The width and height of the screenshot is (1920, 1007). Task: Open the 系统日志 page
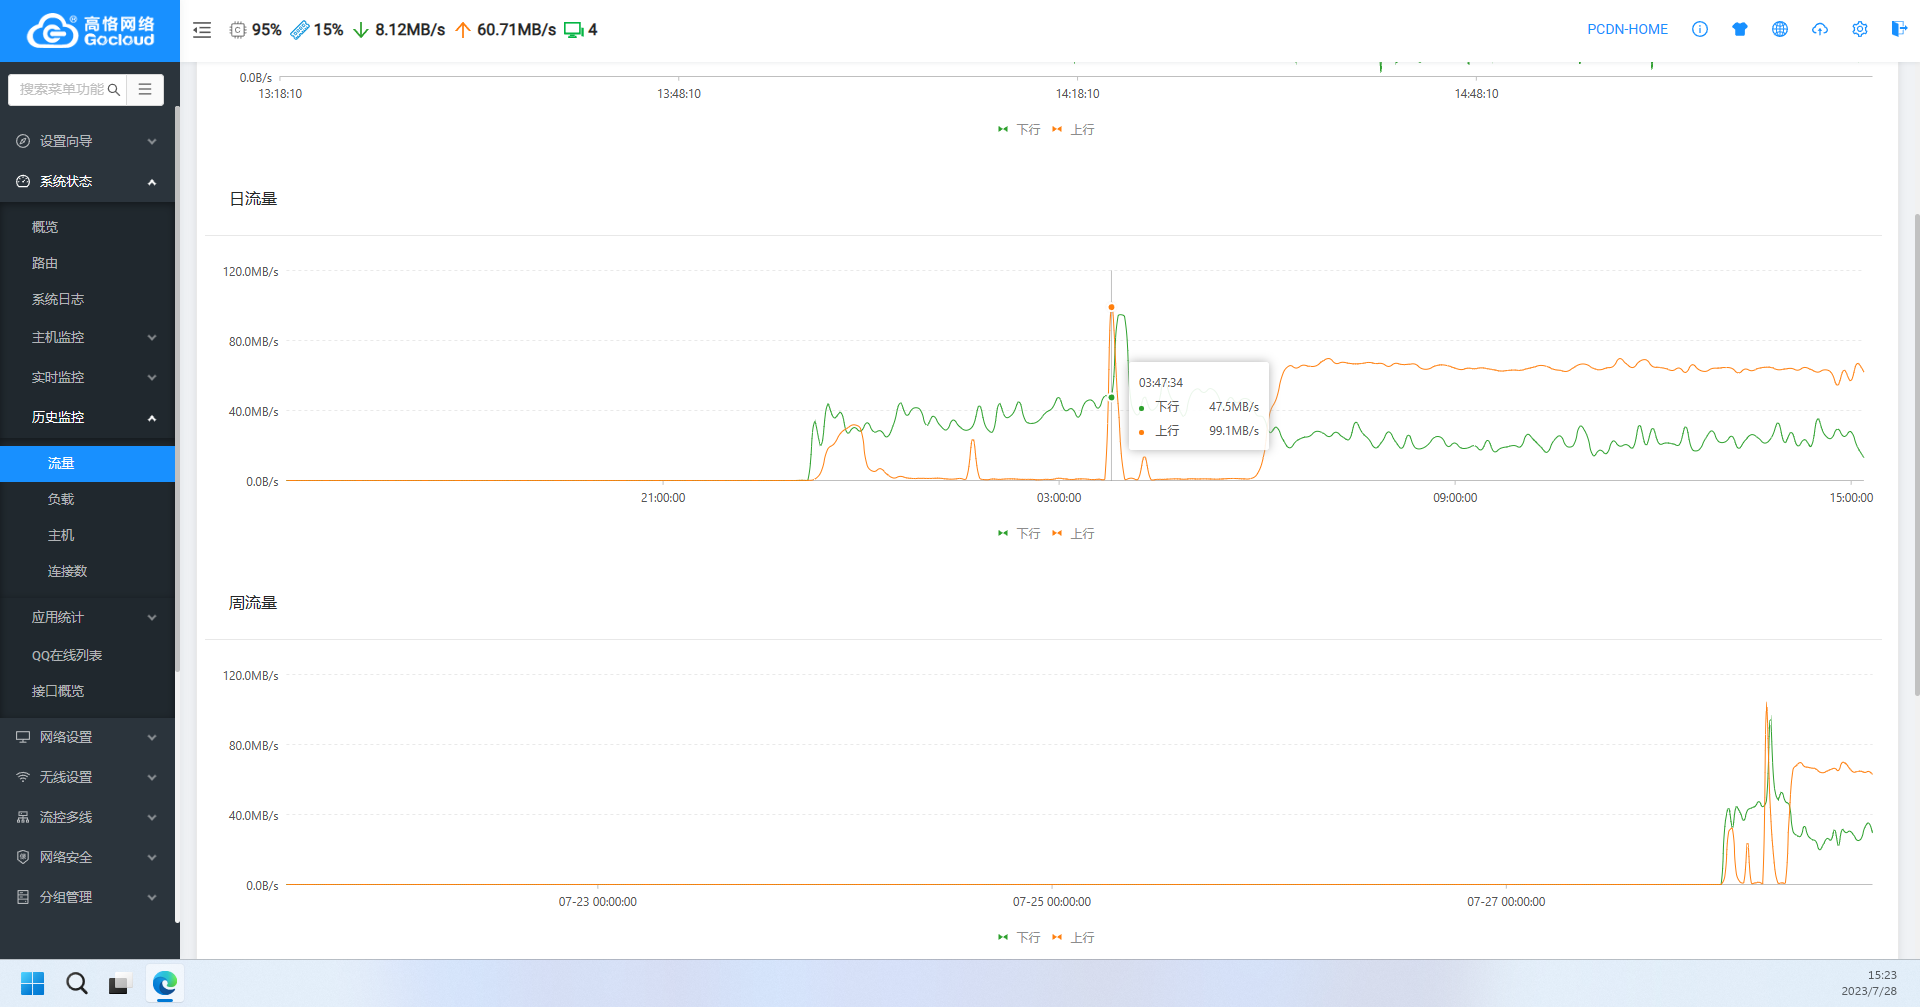coord(58,299)
